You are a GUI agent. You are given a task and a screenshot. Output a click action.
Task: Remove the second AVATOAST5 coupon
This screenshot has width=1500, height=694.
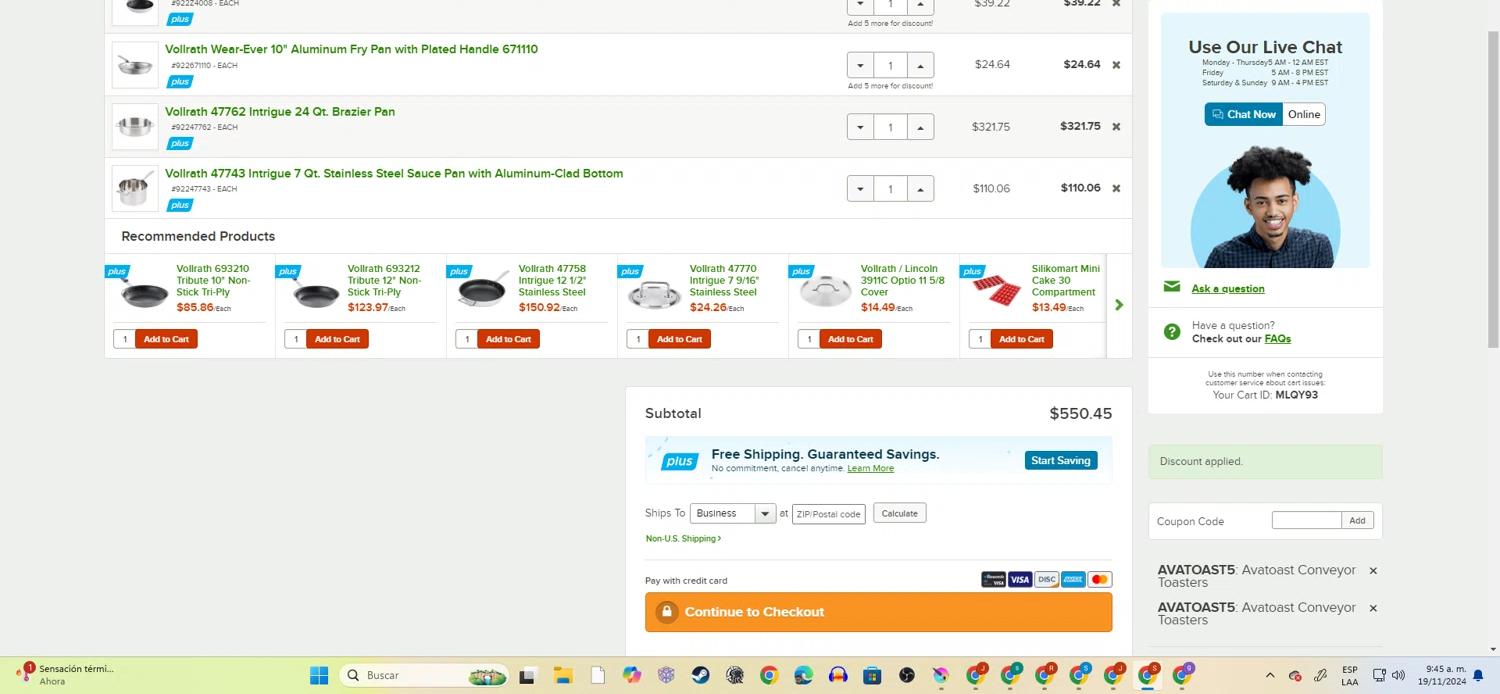[1373, 608]
